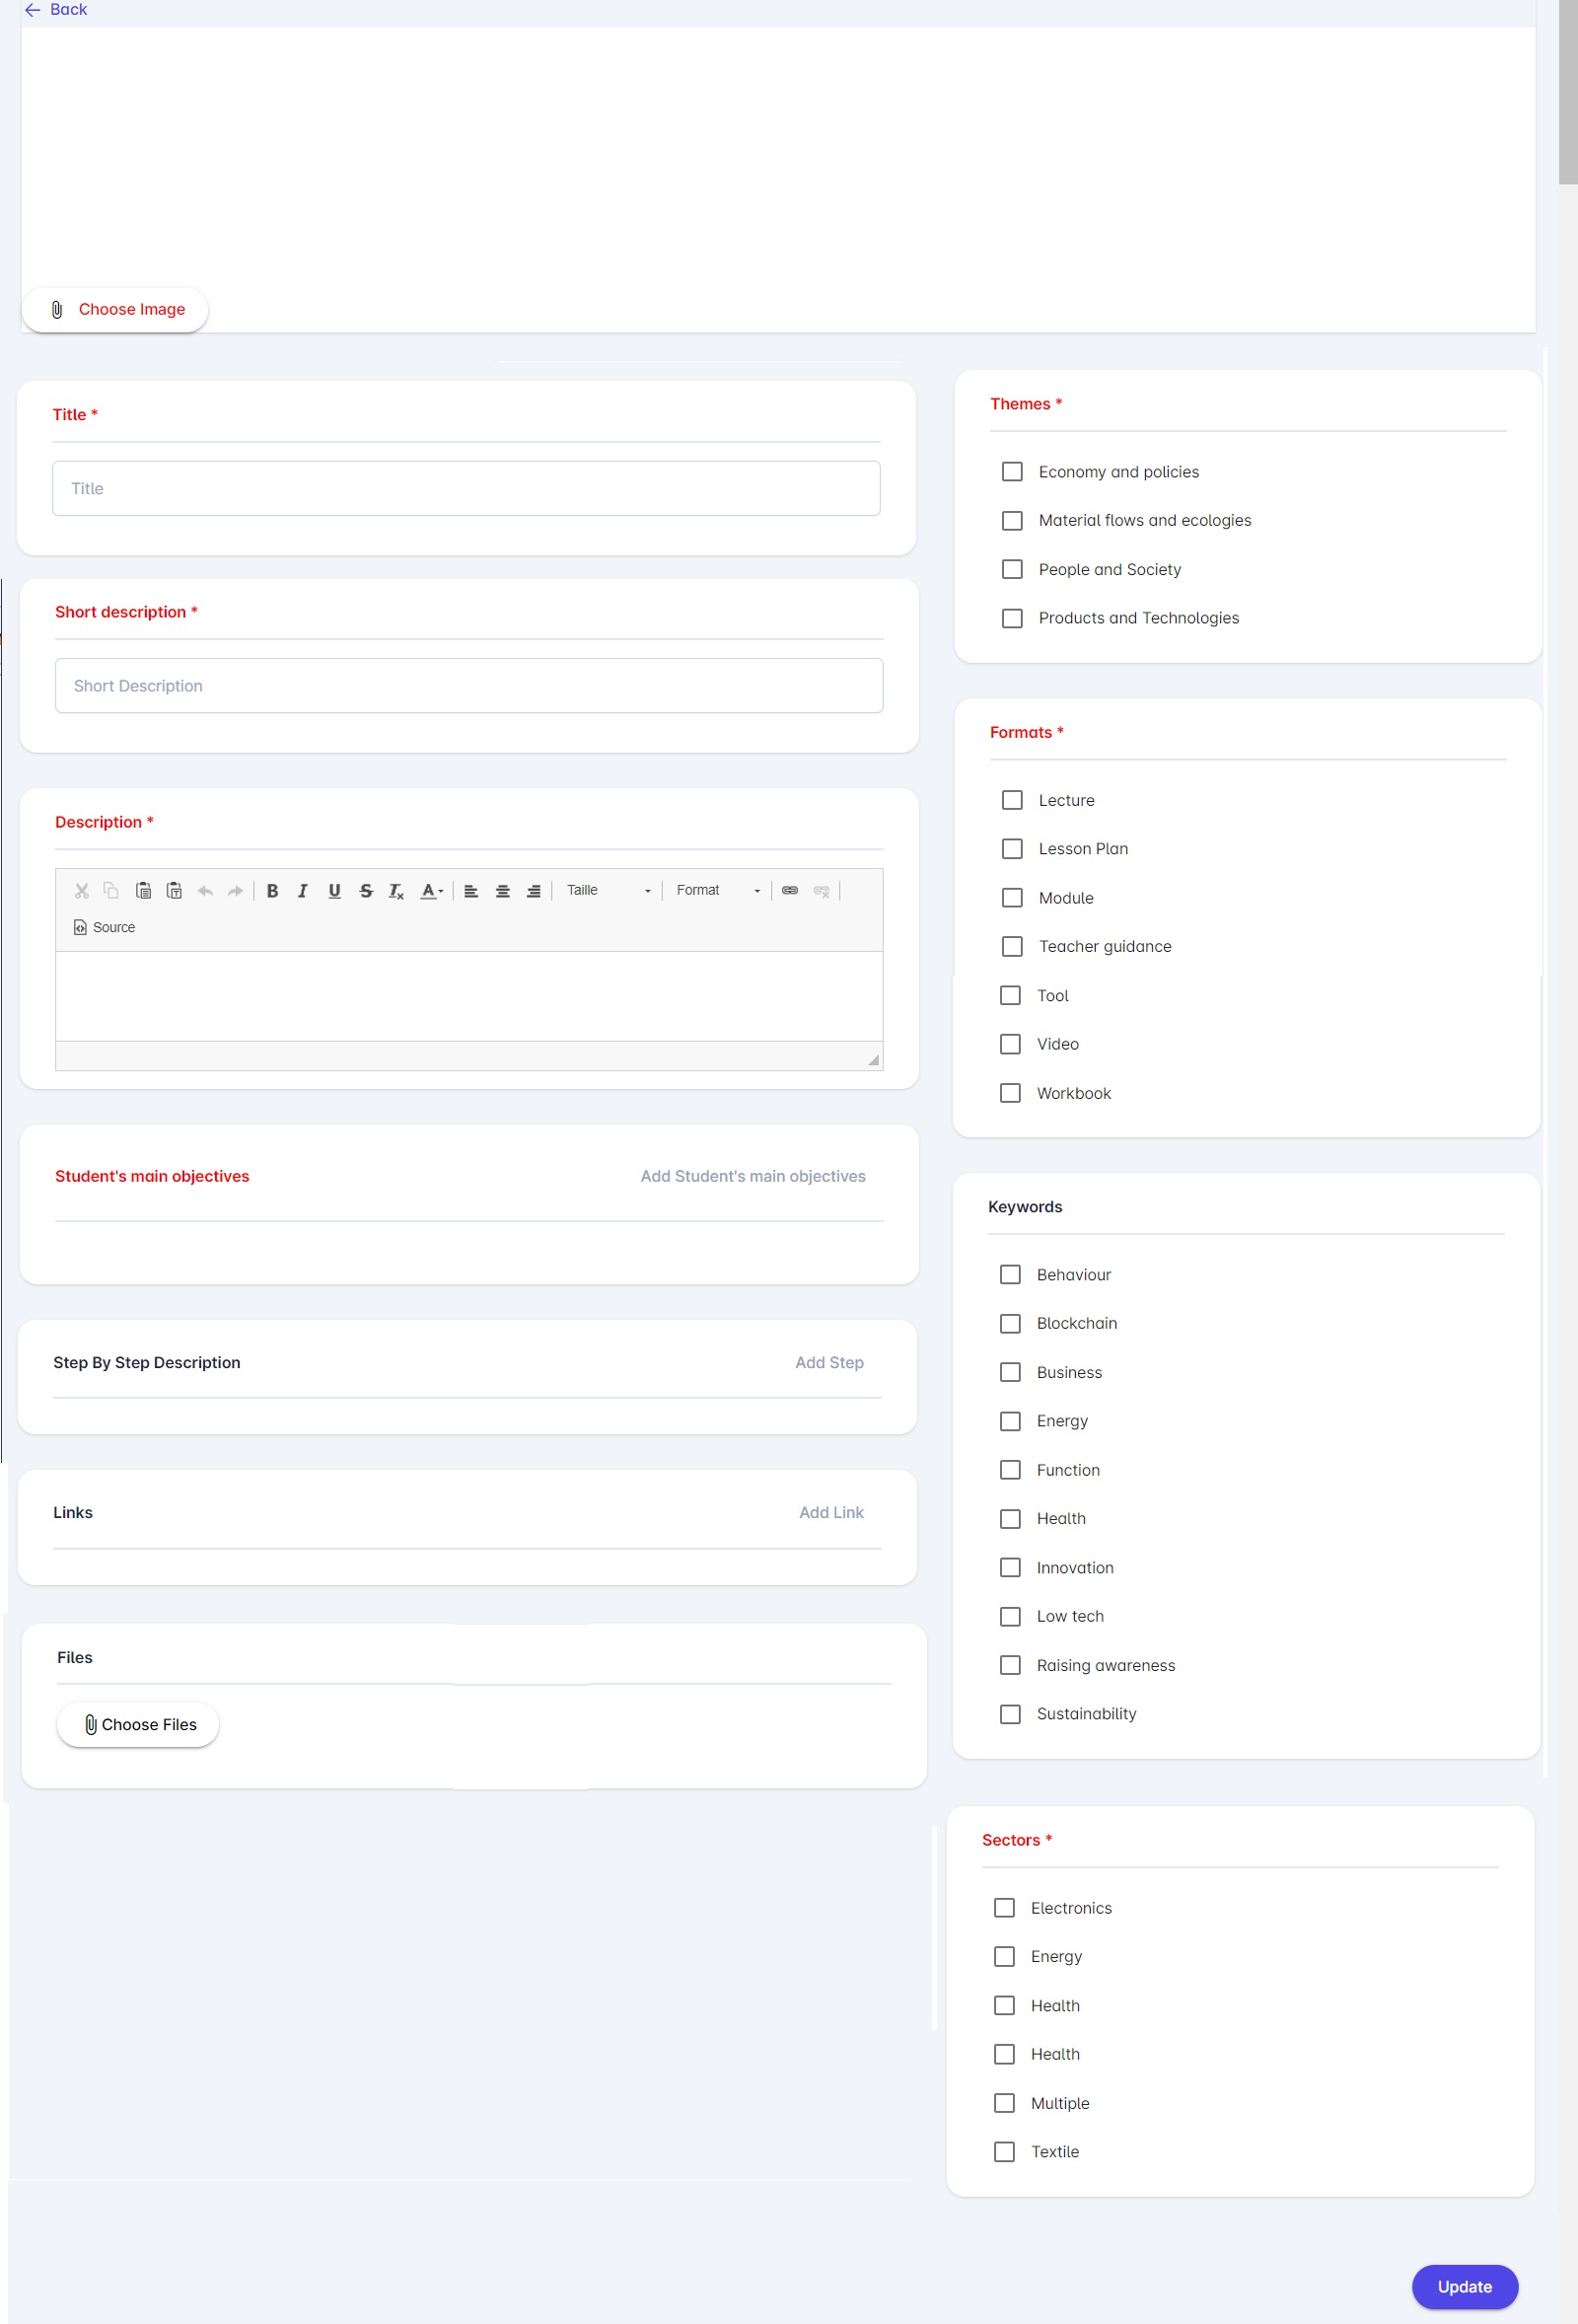This screenshot has height=2324, width=1578.
Task: Click into the Short Description input field
Action: pos(468,686)
